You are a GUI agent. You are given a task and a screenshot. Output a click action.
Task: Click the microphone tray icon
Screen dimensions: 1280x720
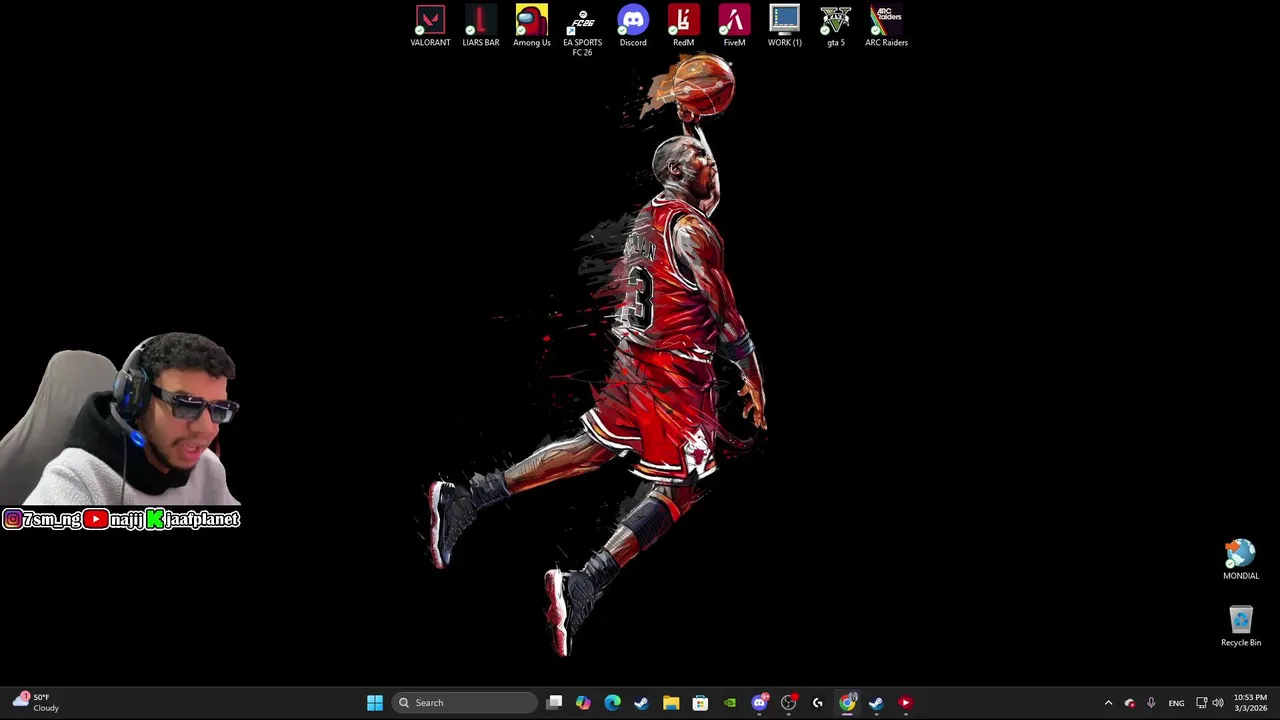point(1151,703)
